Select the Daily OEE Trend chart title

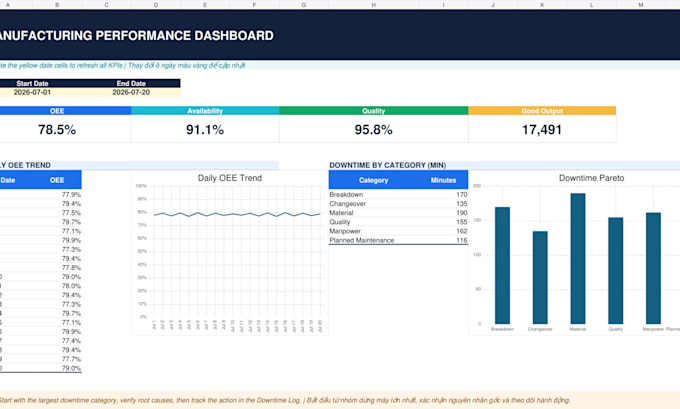[230, 178]
